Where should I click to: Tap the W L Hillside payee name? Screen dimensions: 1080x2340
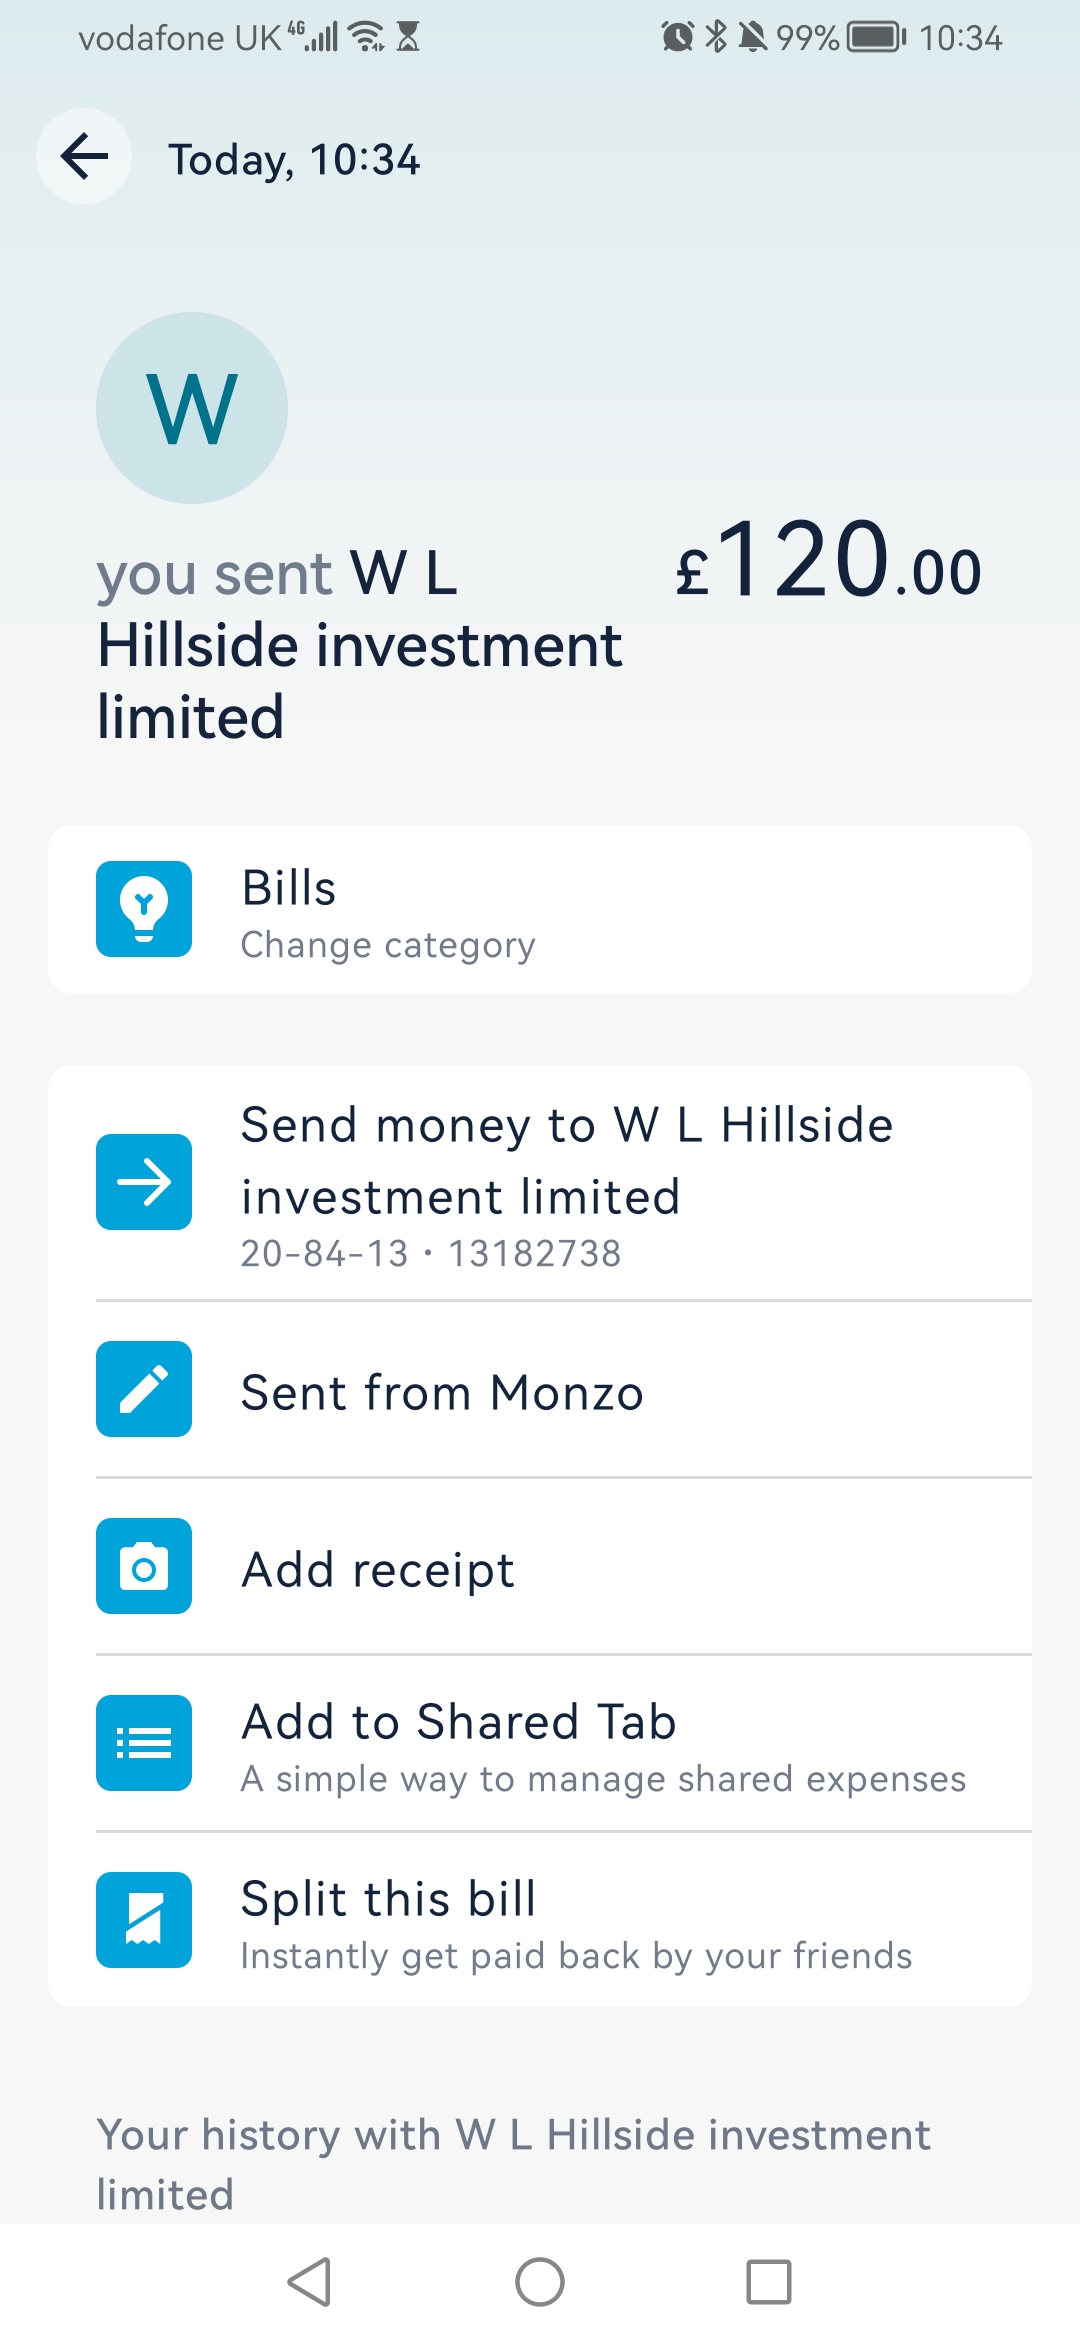360,645
